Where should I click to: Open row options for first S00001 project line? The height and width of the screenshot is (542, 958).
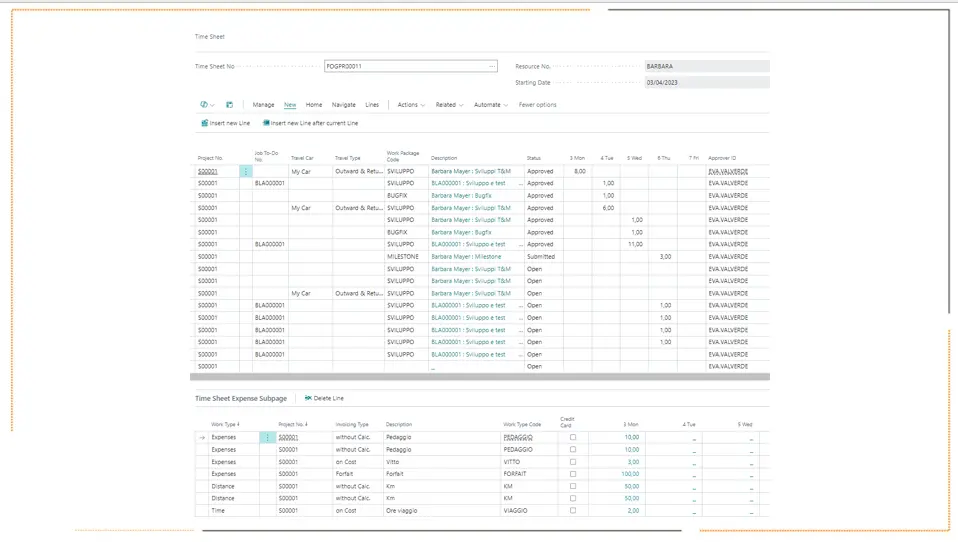click(246, 172)
